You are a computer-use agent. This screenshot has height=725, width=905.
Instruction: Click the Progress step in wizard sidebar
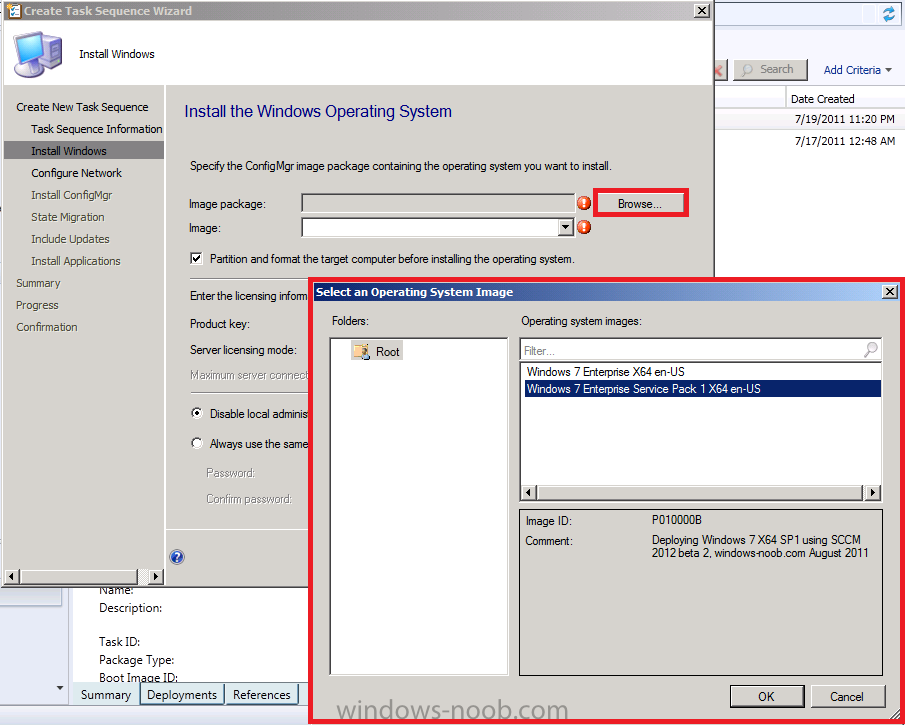click(x=37, y=305)
